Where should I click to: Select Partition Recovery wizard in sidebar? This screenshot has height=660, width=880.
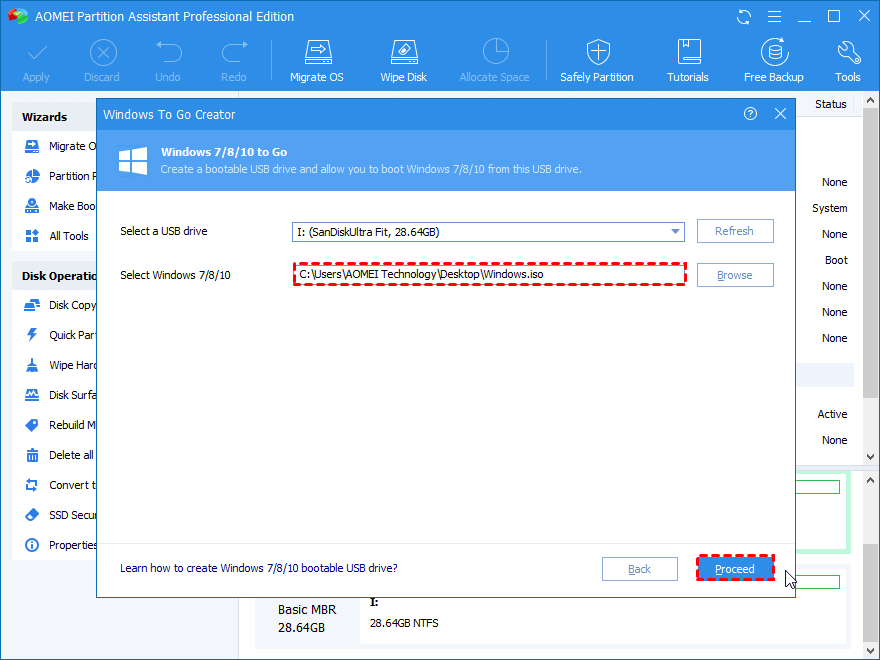pyautogui.click(x=60, y=176)
